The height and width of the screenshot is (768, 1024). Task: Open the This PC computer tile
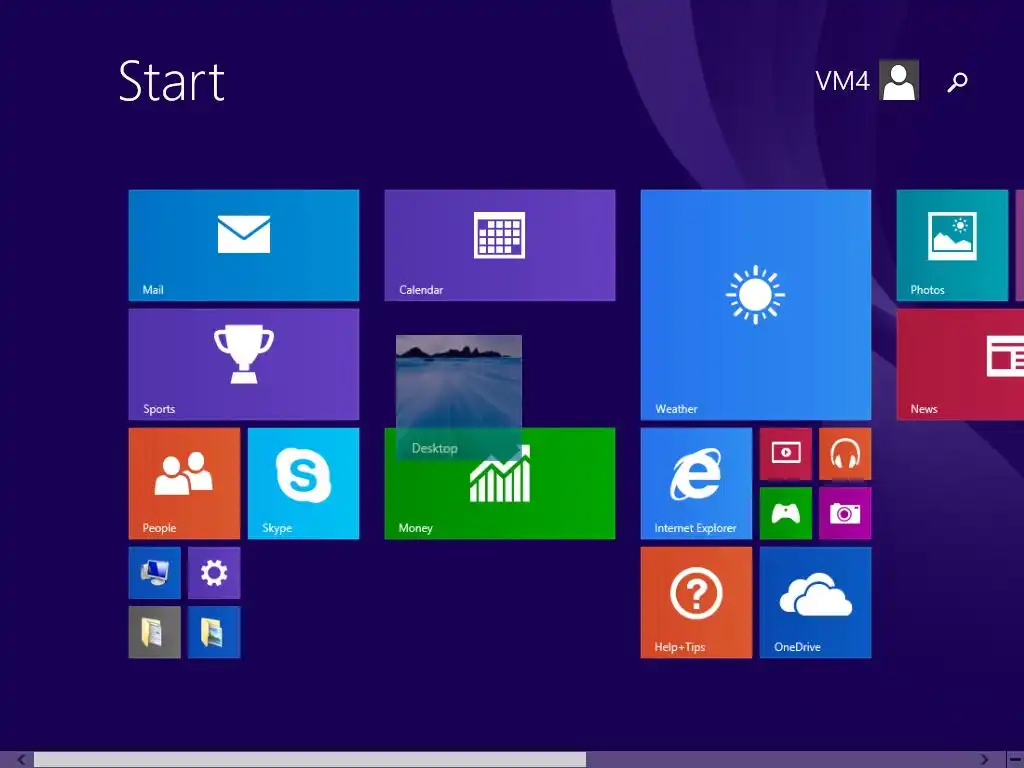click(155, 573)
